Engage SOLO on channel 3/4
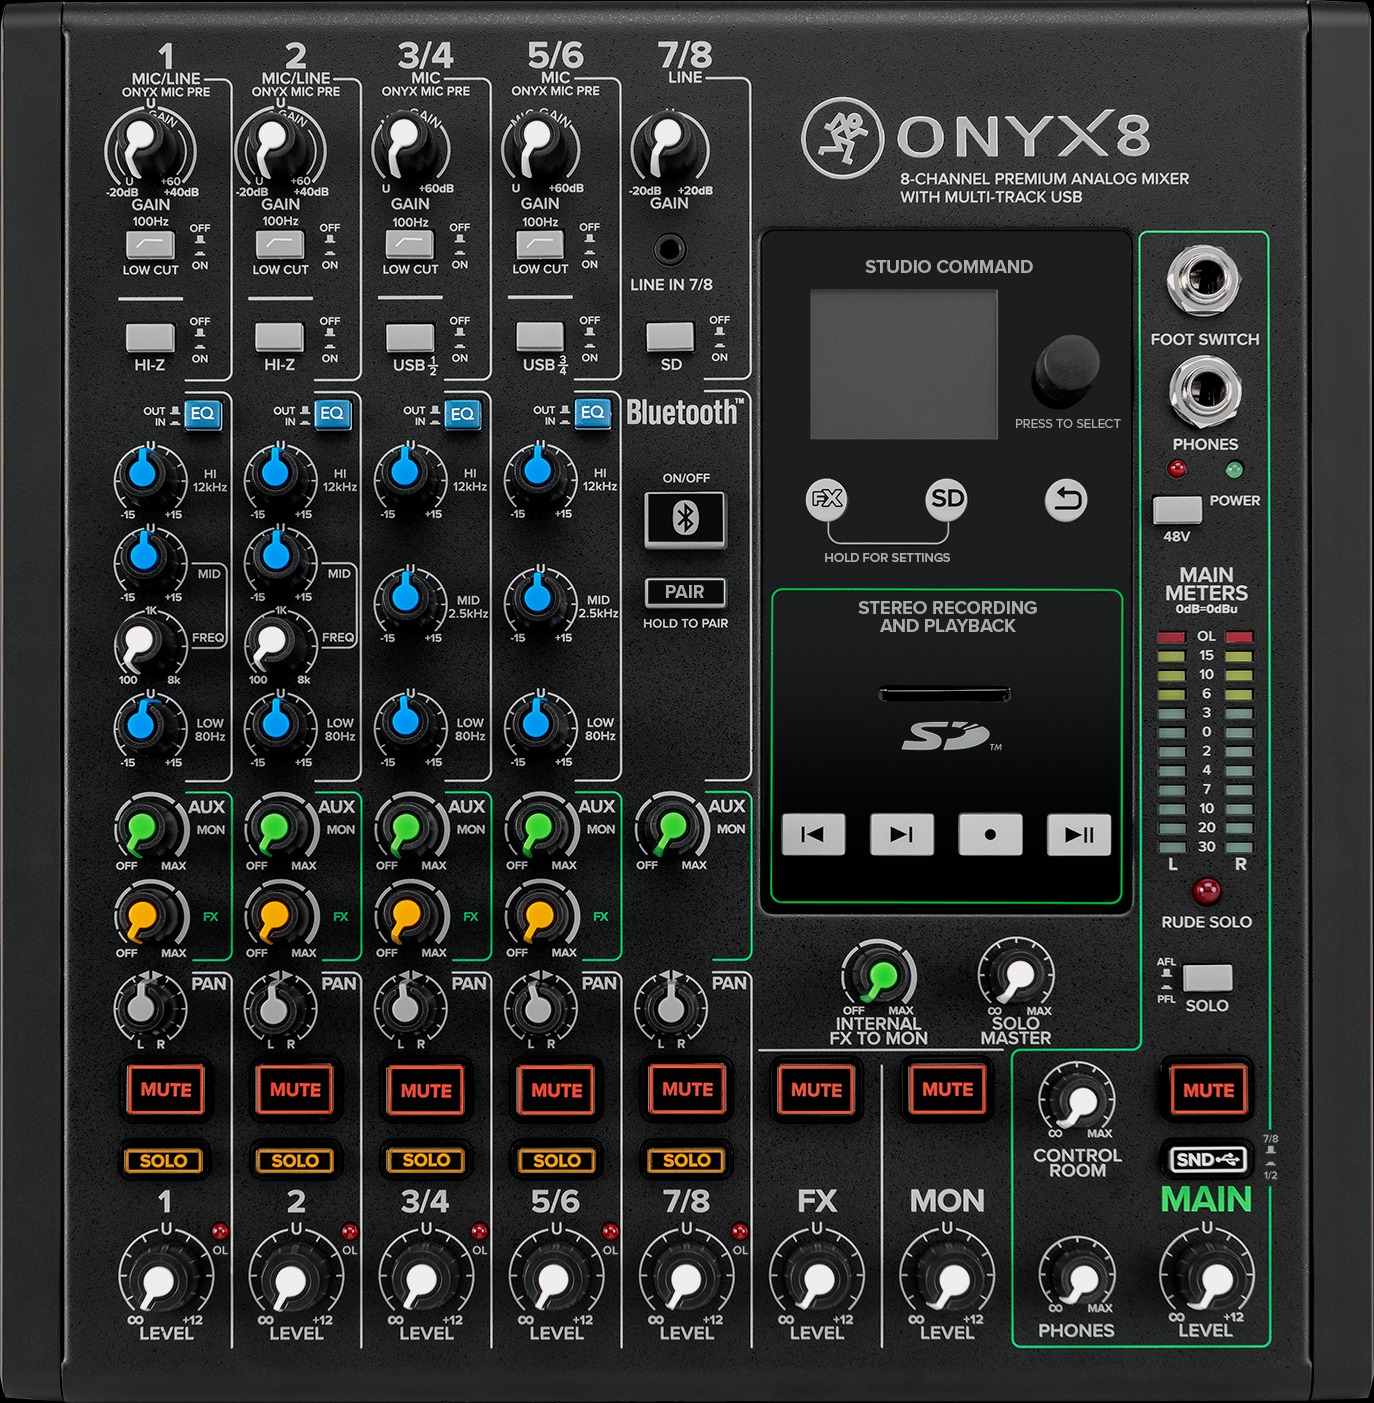Viewport: 1374px width, 1403px height. point(426,1160)
